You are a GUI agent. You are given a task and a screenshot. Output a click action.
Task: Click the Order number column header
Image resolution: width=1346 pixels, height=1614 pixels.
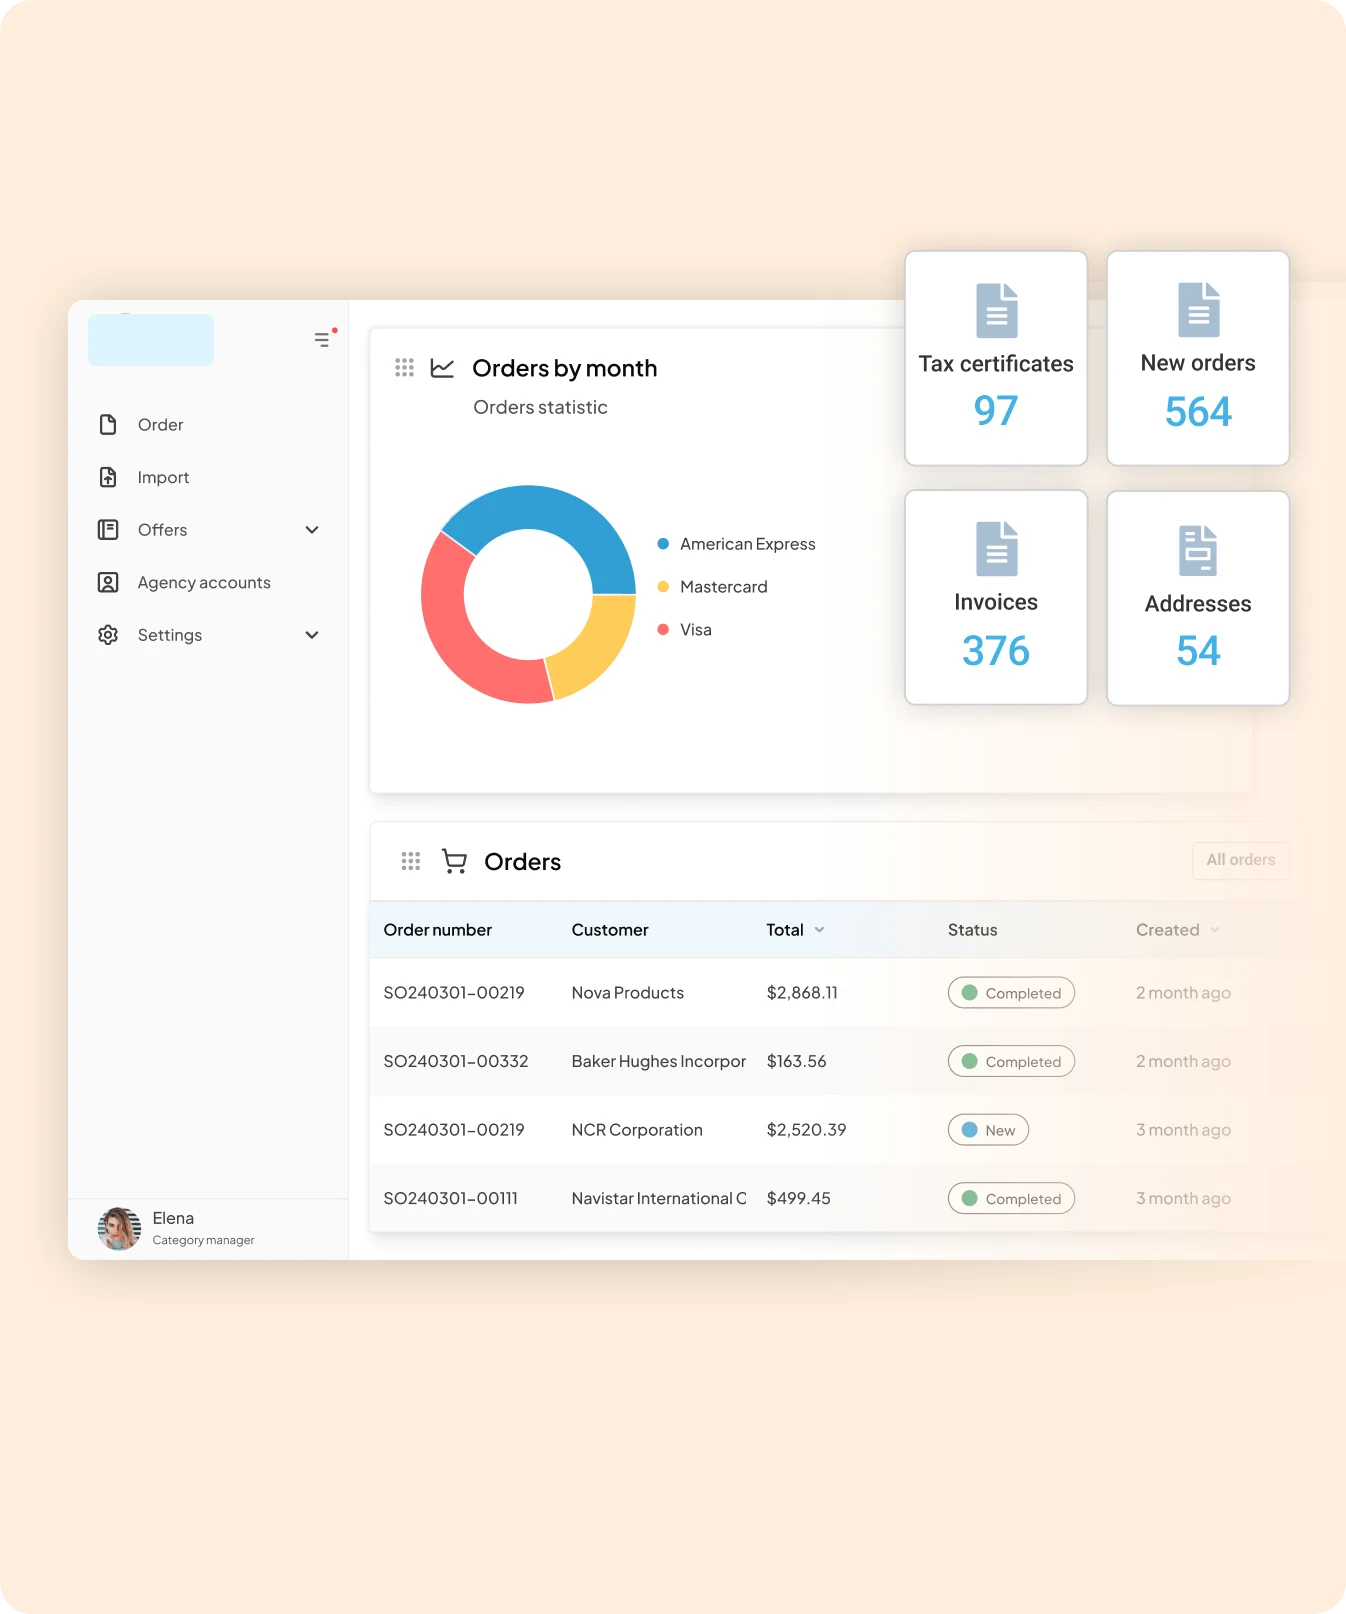[x=438, y=930]
